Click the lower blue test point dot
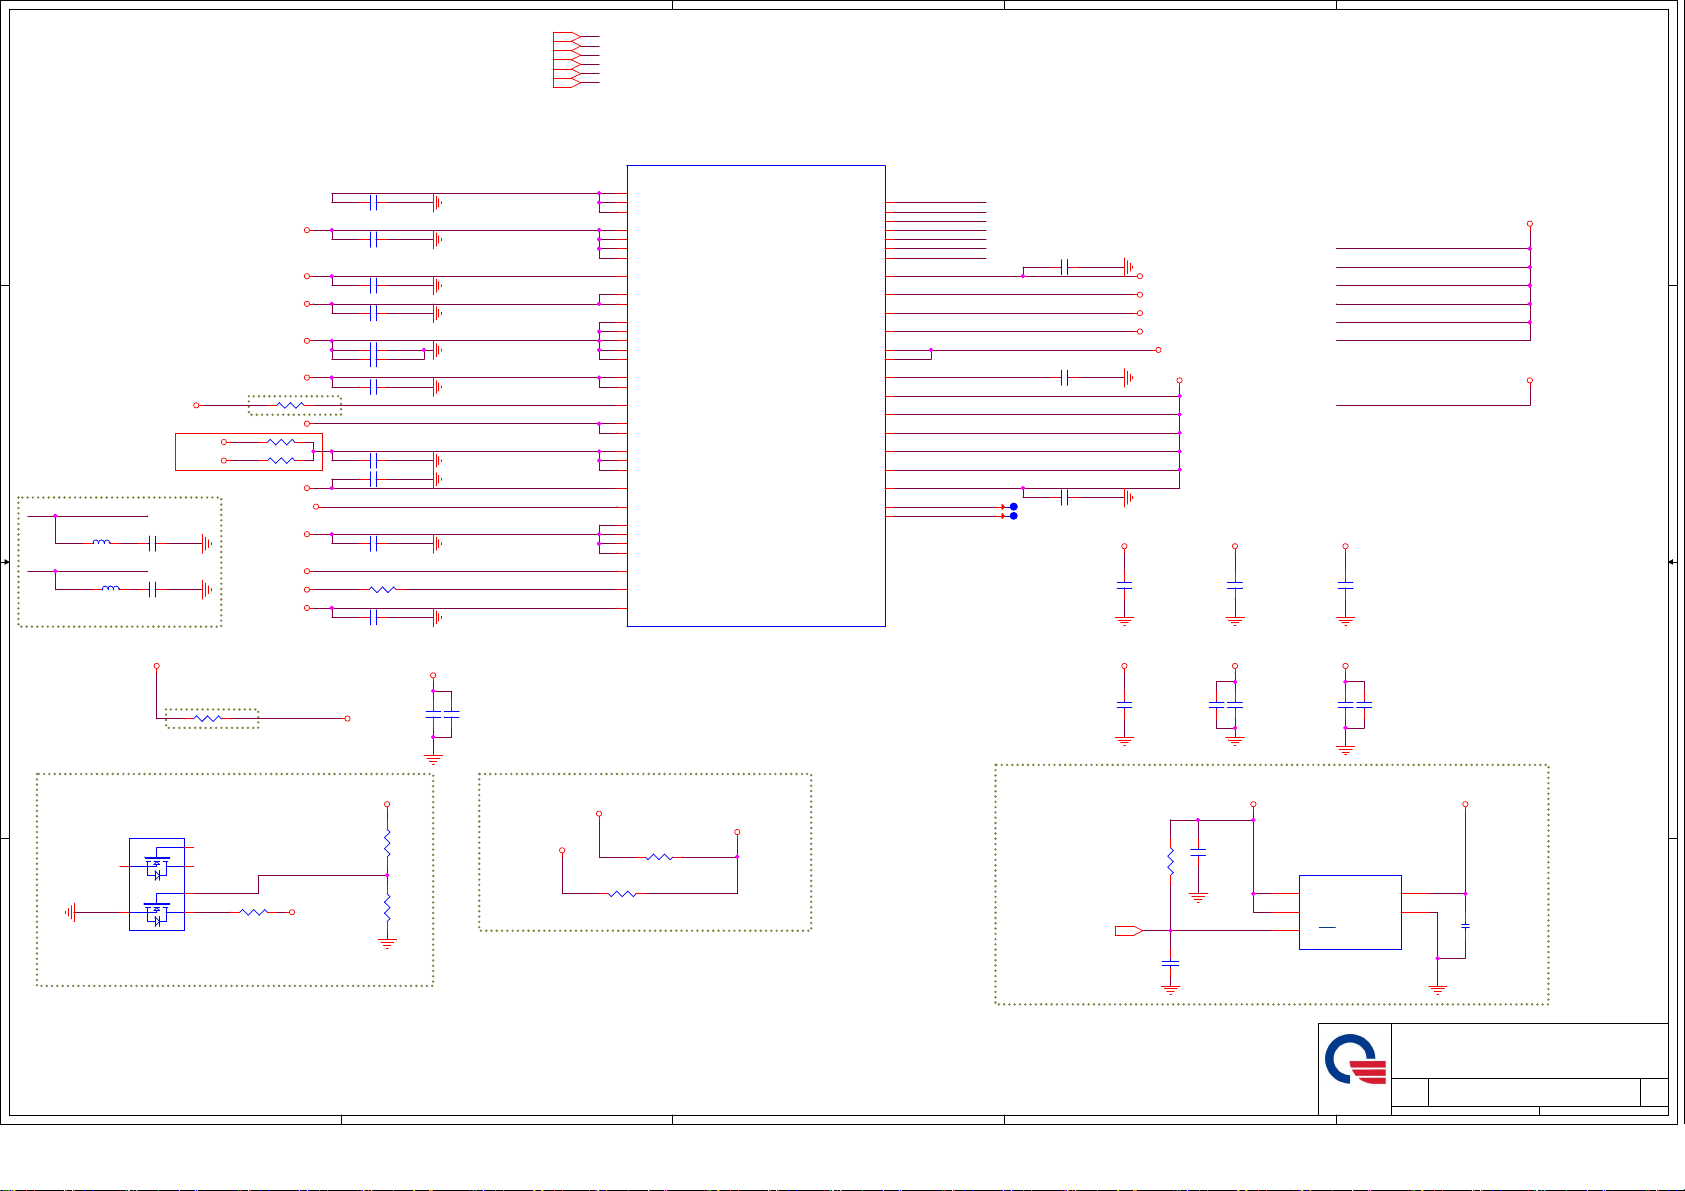The image size is (1685, 1191). pos(1013,516)
